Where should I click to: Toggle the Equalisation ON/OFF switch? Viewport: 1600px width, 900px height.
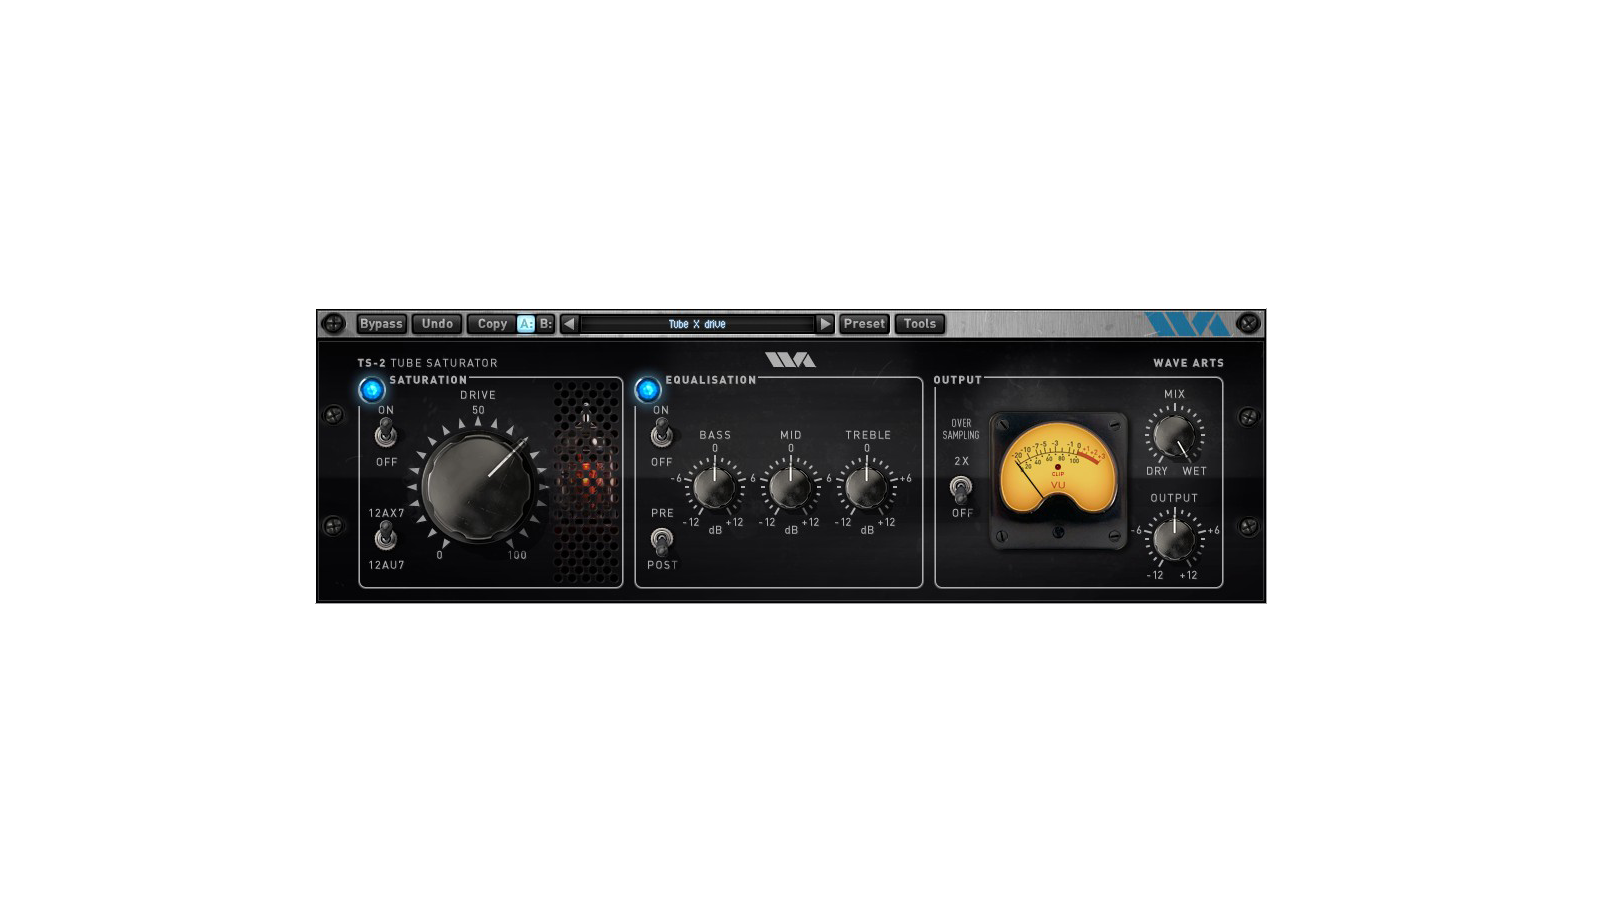pyautogui.click(x=661, y=434)
